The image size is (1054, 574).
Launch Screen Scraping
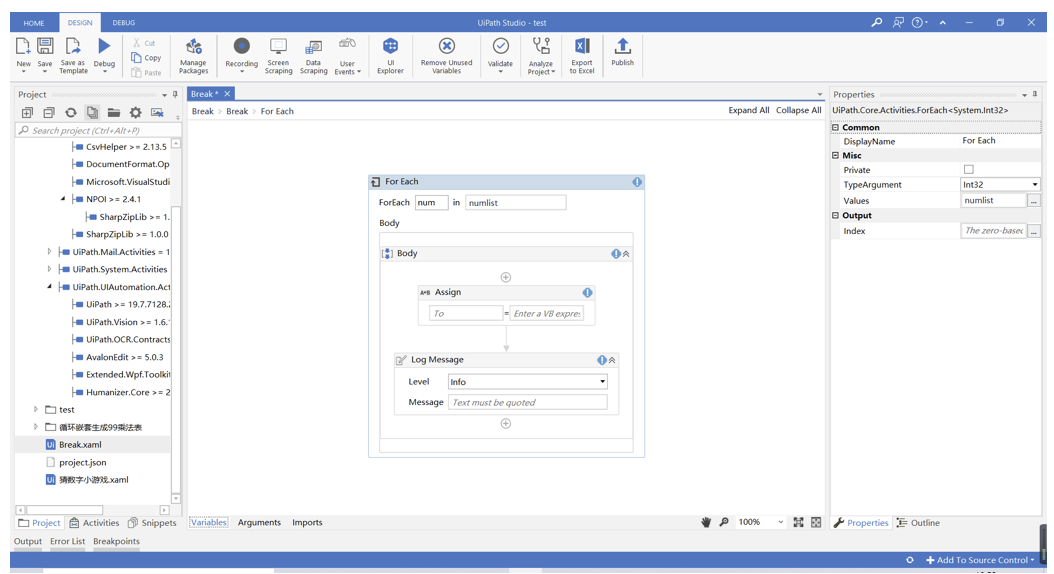point(278,55)
